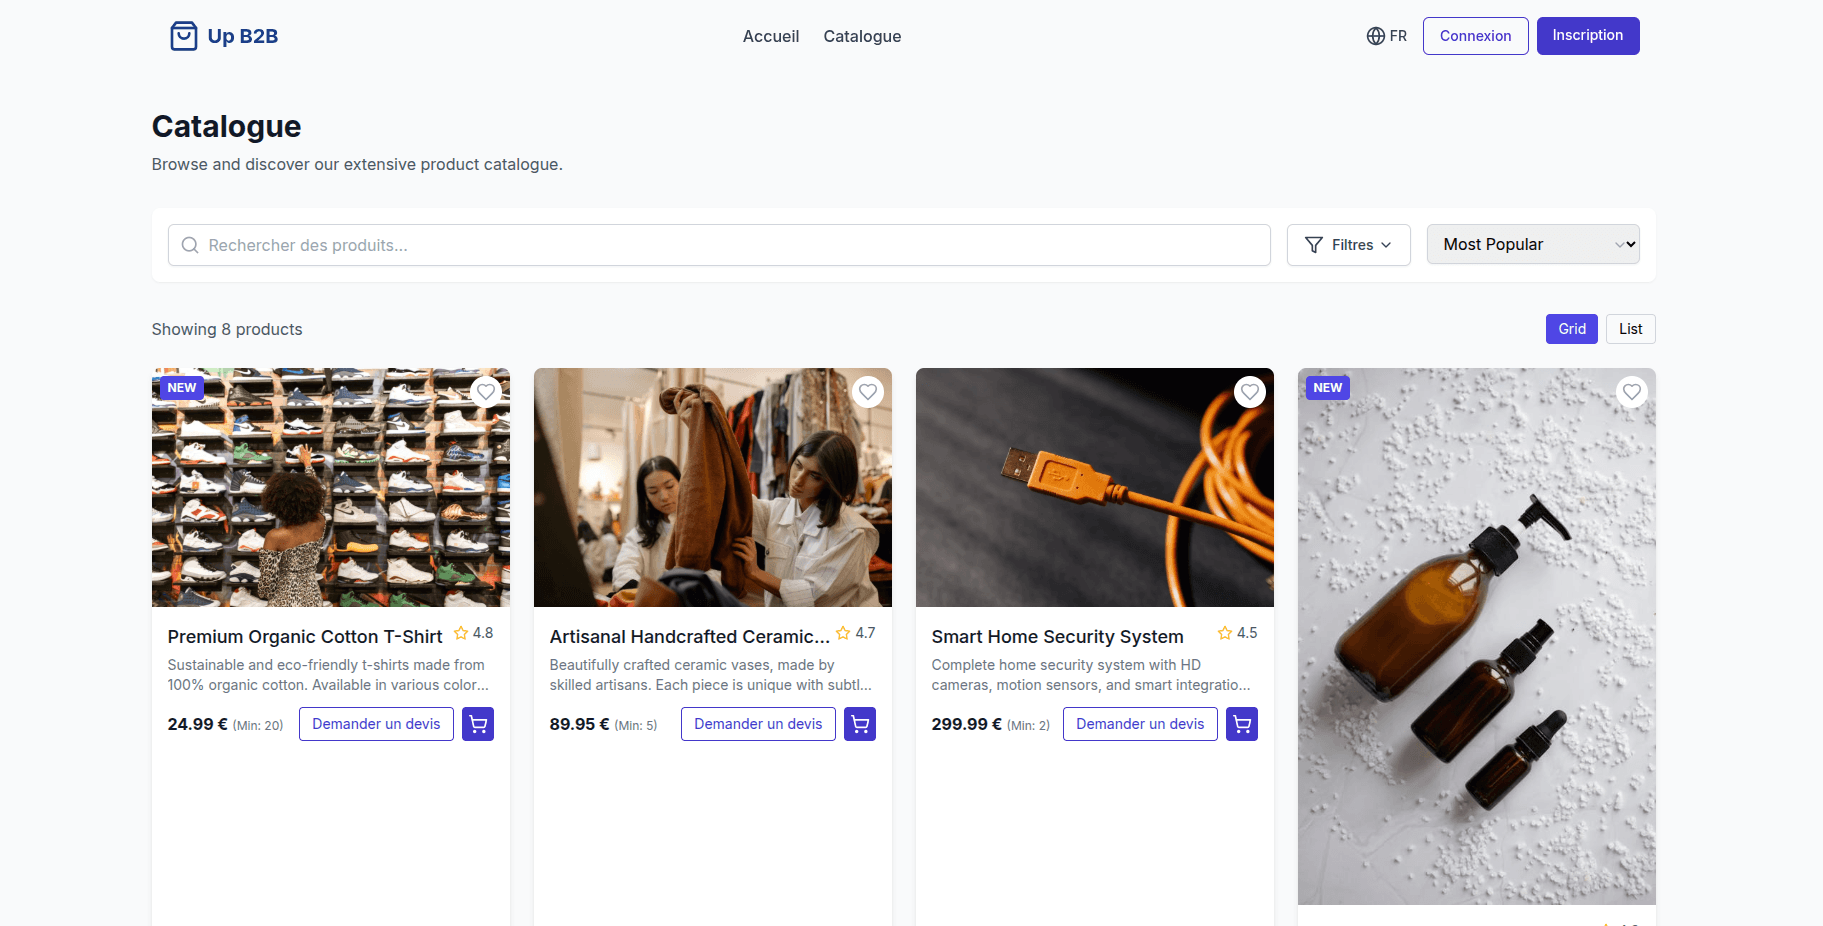The image size is (1823, 926).
Task: Click the Inscription button
Action: (x=1588, y=36)
